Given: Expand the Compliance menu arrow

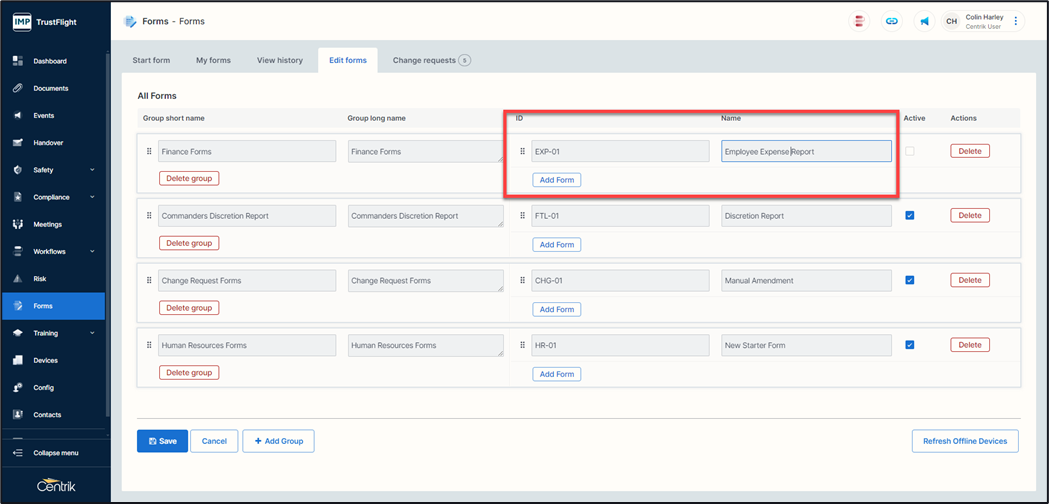Looking at the screenshot, I should coord(92,197).
